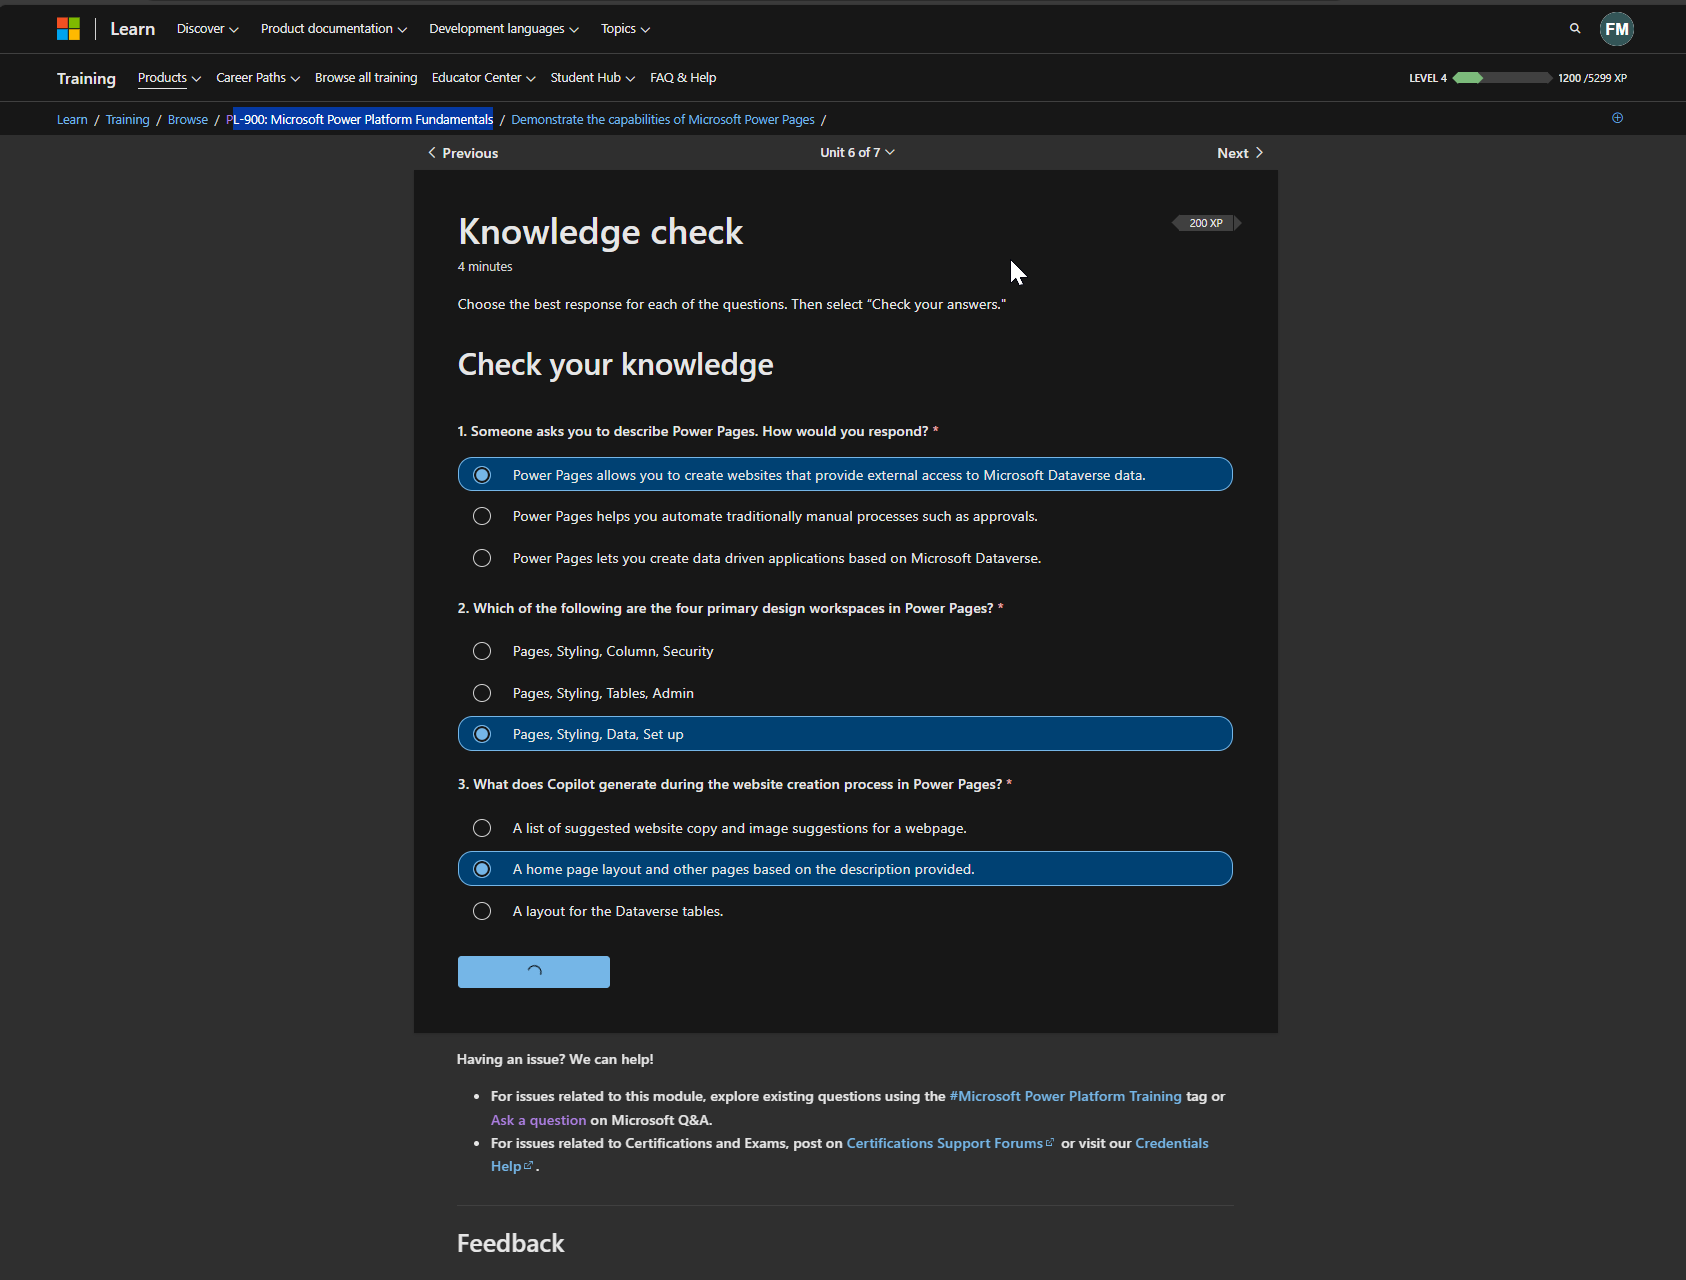Click the '4 minutes' duration text
The height and width of the screenshot is (1280, 1686).
[485, 267]
